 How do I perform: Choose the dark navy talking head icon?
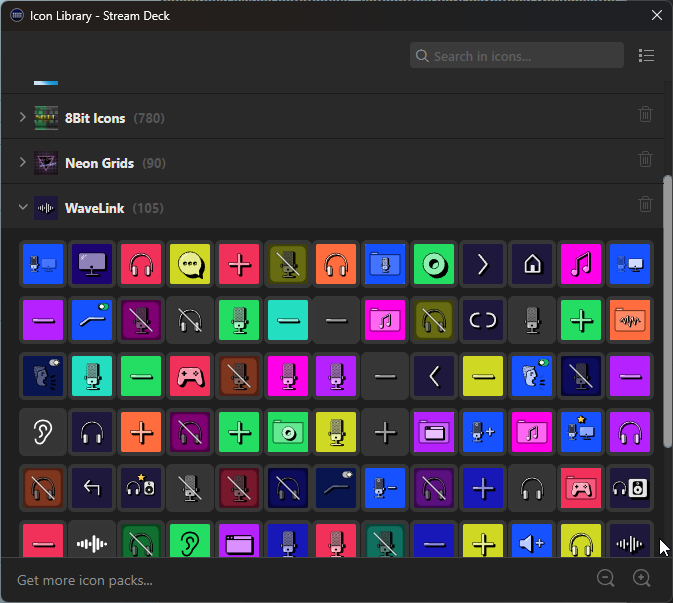tap(43, 376)
